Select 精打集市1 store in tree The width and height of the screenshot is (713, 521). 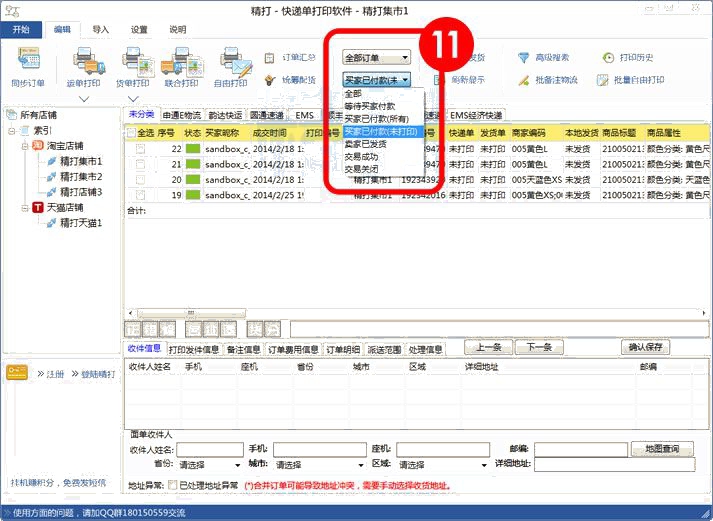point(81,161)
